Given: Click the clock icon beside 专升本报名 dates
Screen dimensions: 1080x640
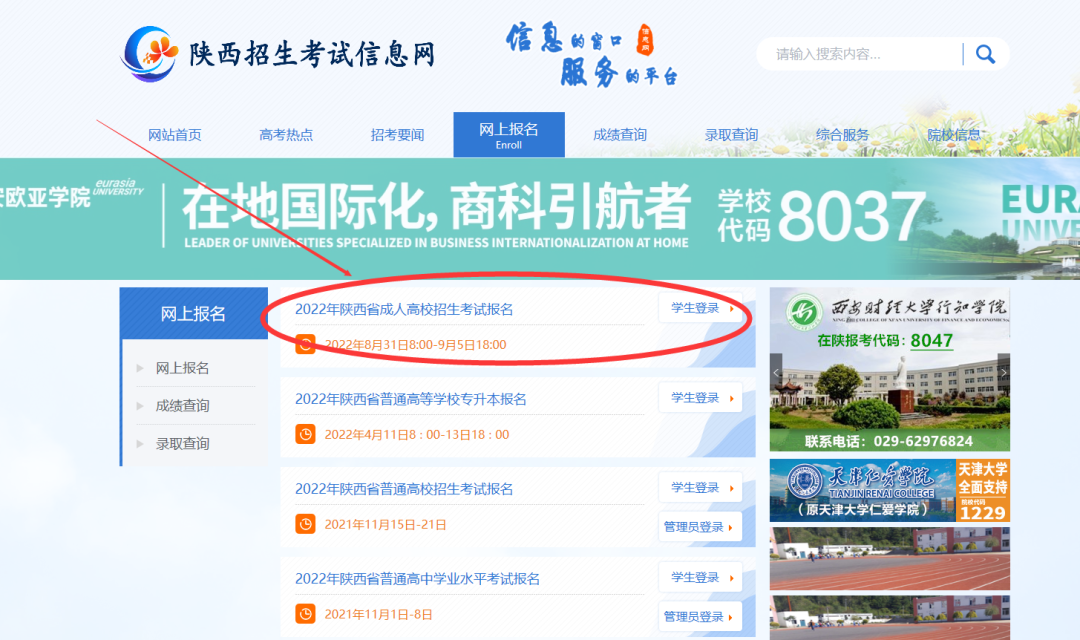Looking at the screenshot, I should (307, 433).
